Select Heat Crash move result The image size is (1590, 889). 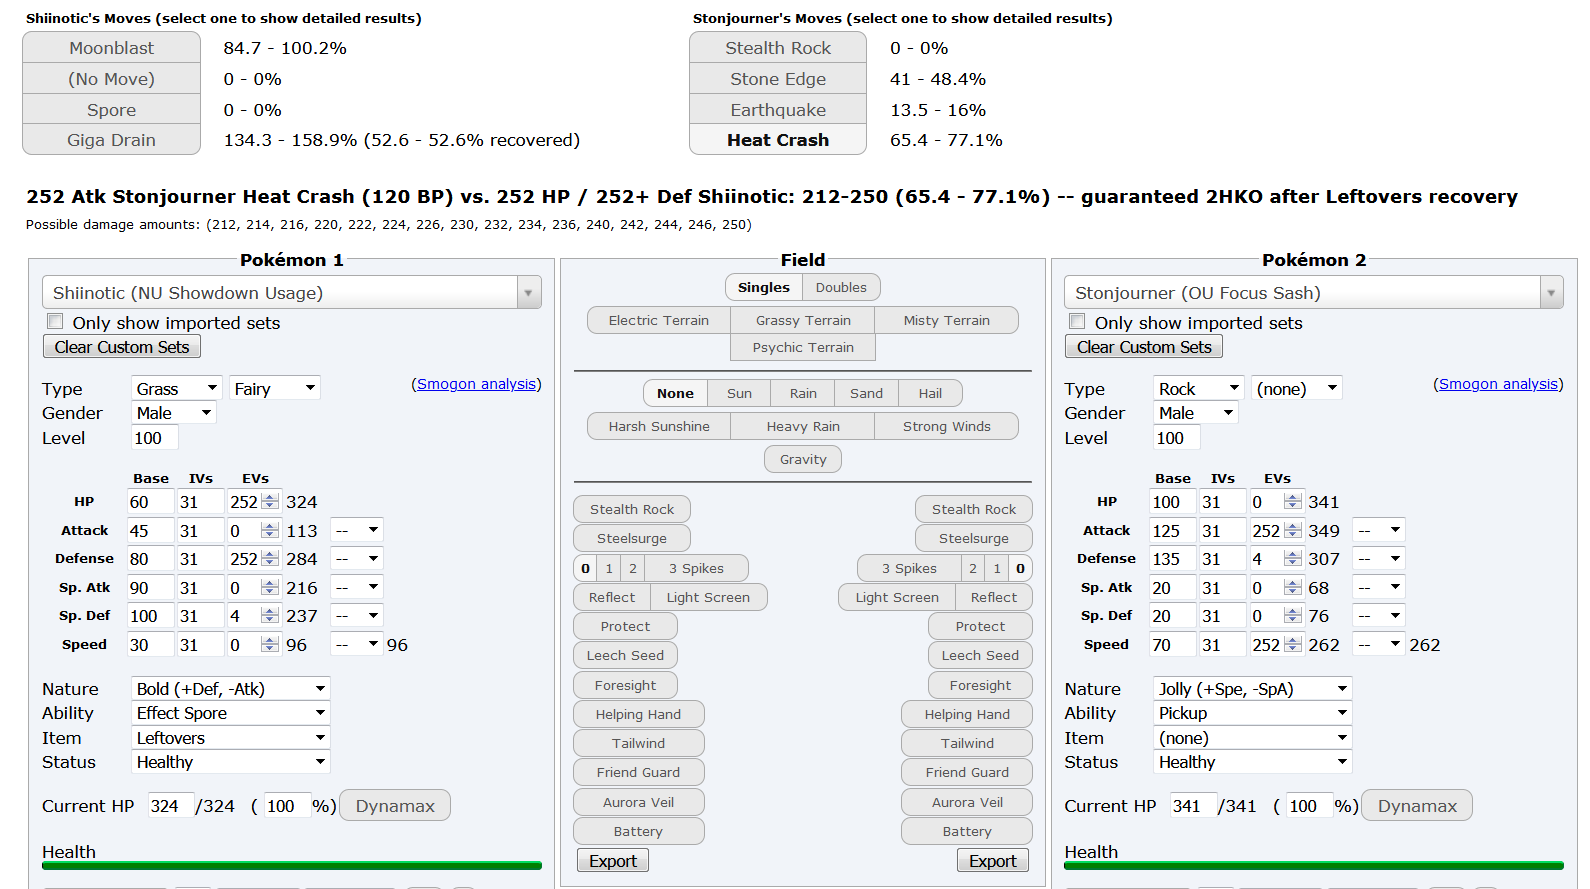pyautogui.click(x=778, y=140)
